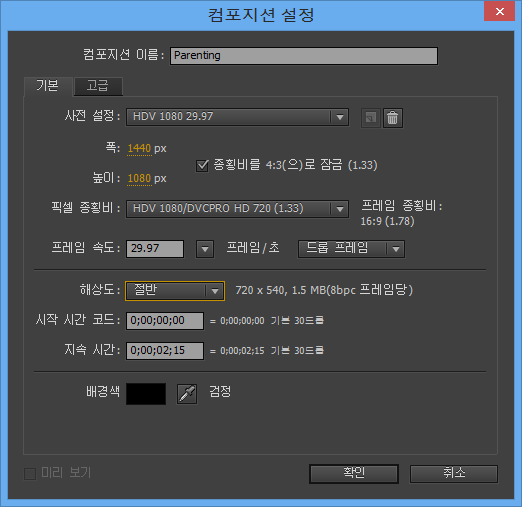Click the 취소 button

point(454,473)
